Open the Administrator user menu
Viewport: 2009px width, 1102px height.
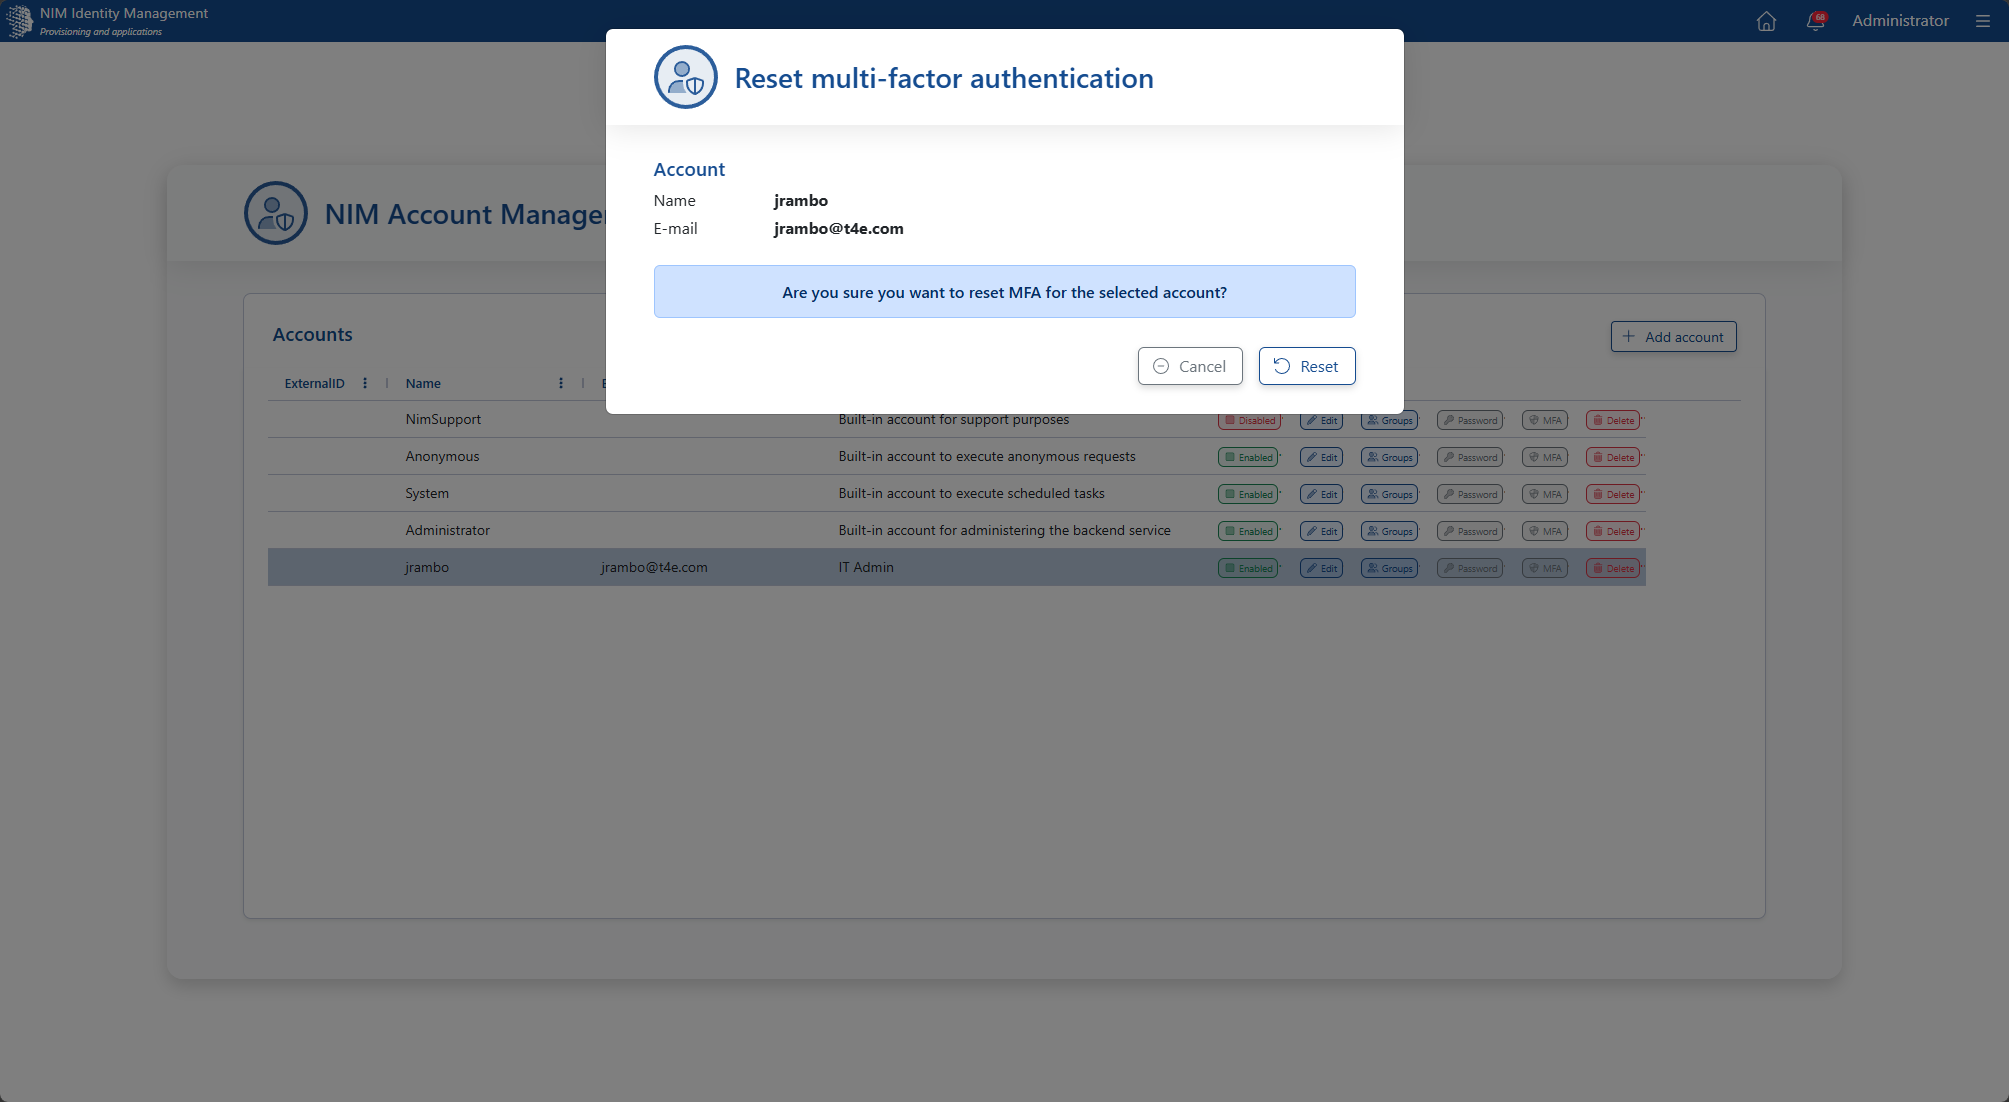click(x=1900, y=21)
